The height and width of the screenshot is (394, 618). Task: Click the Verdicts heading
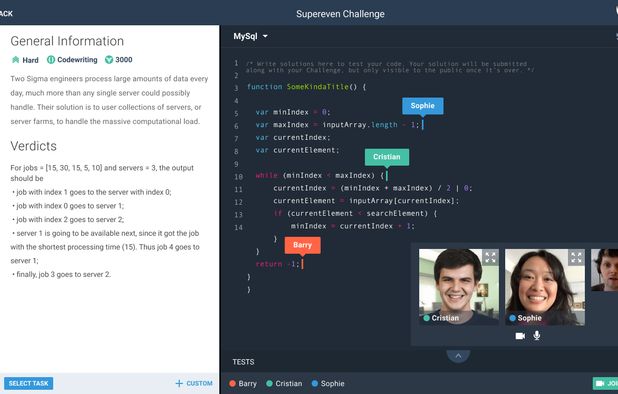click(x=34, y=146)
